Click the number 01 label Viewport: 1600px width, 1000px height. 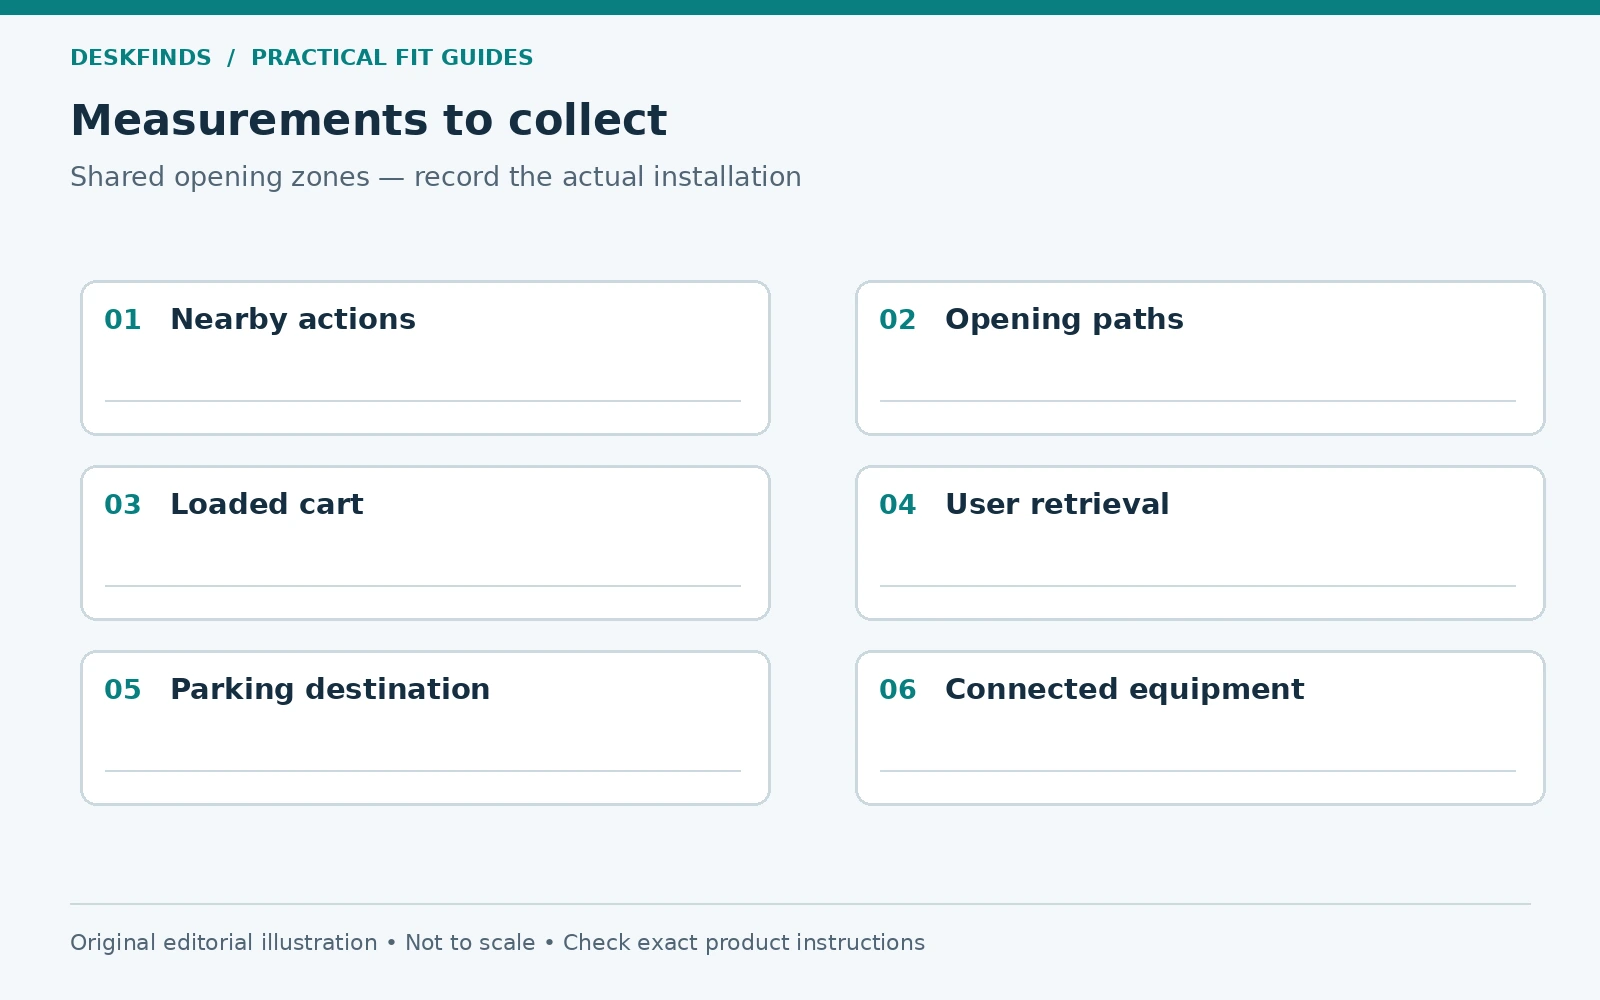click(123, 320)
